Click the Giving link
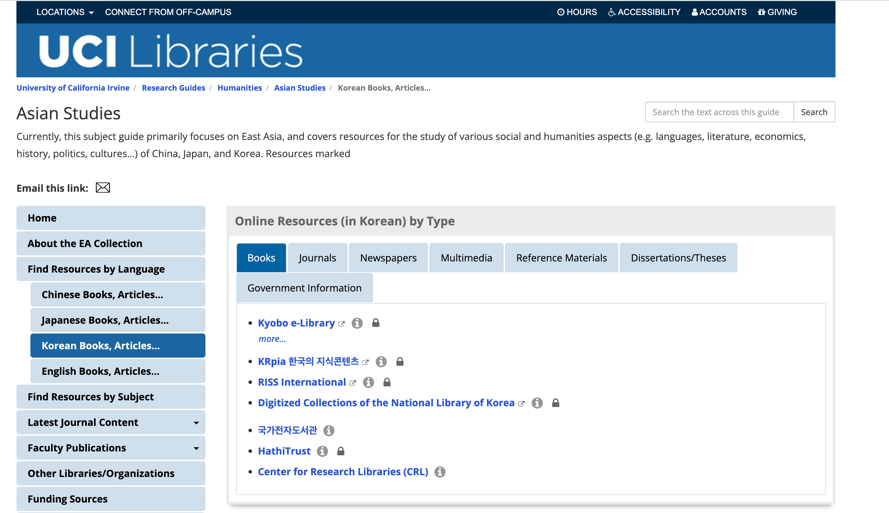This screenshot has width=889, height=513. [777, 12]
